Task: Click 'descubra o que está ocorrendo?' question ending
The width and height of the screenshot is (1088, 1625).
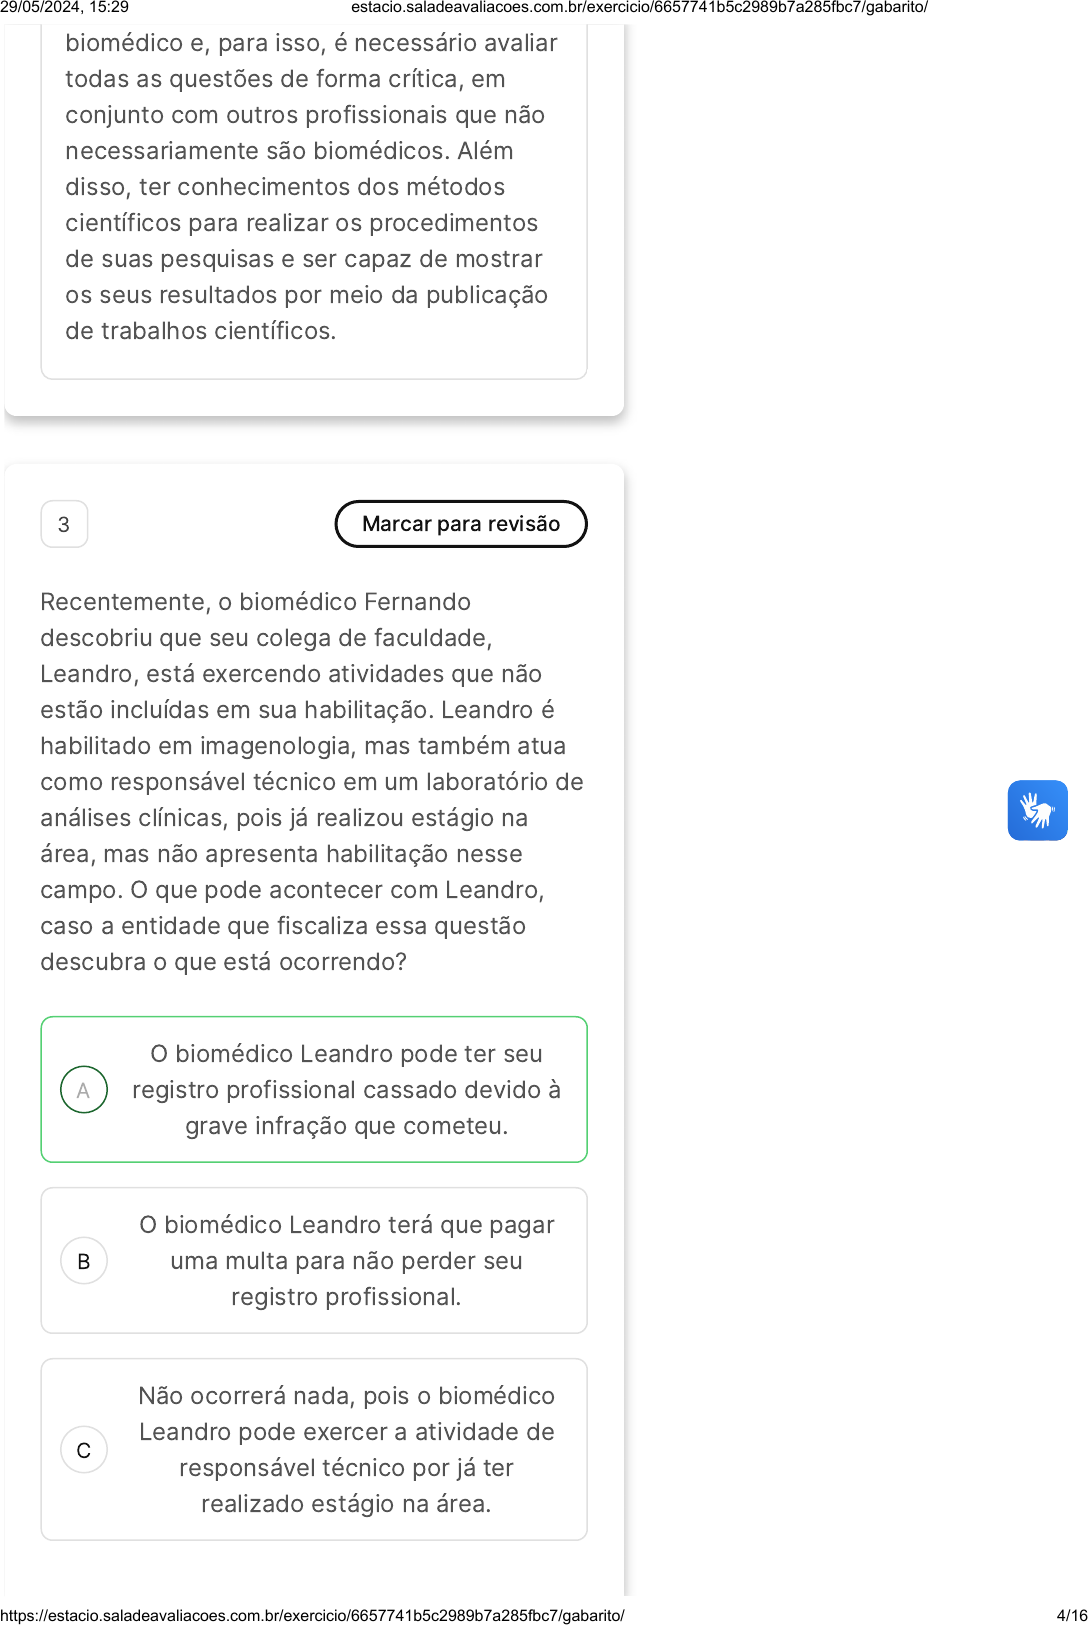Action: tap(223, 962)
